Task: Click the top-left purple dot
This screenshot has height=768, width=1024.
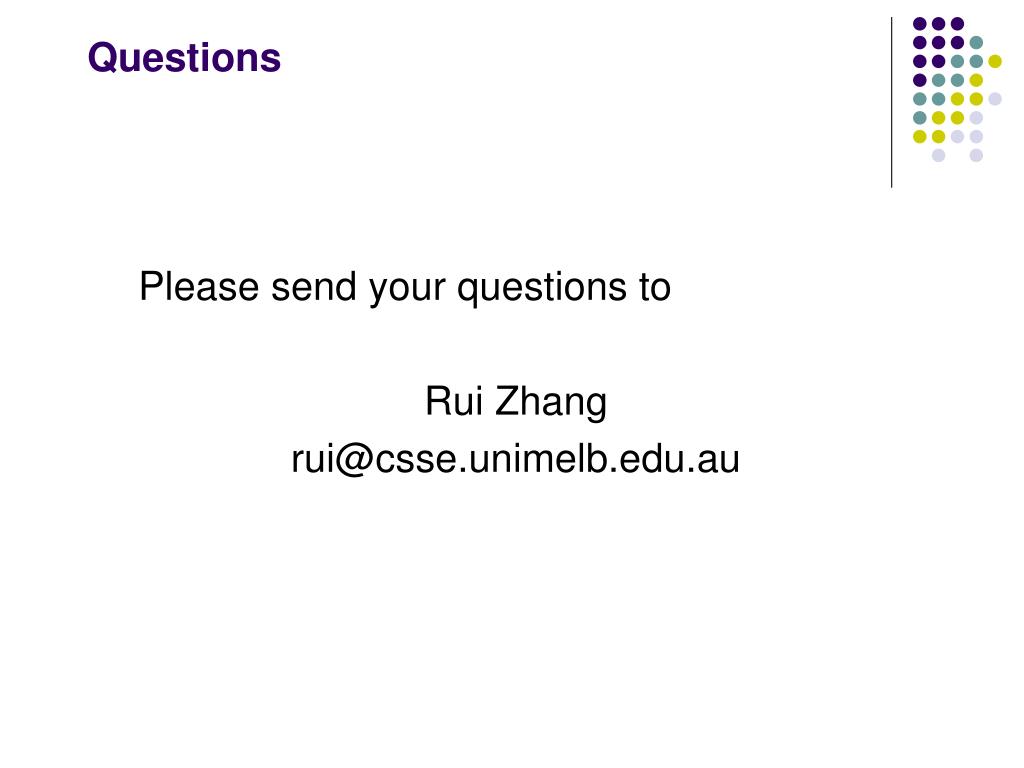Action: click(x=919, y=24)
